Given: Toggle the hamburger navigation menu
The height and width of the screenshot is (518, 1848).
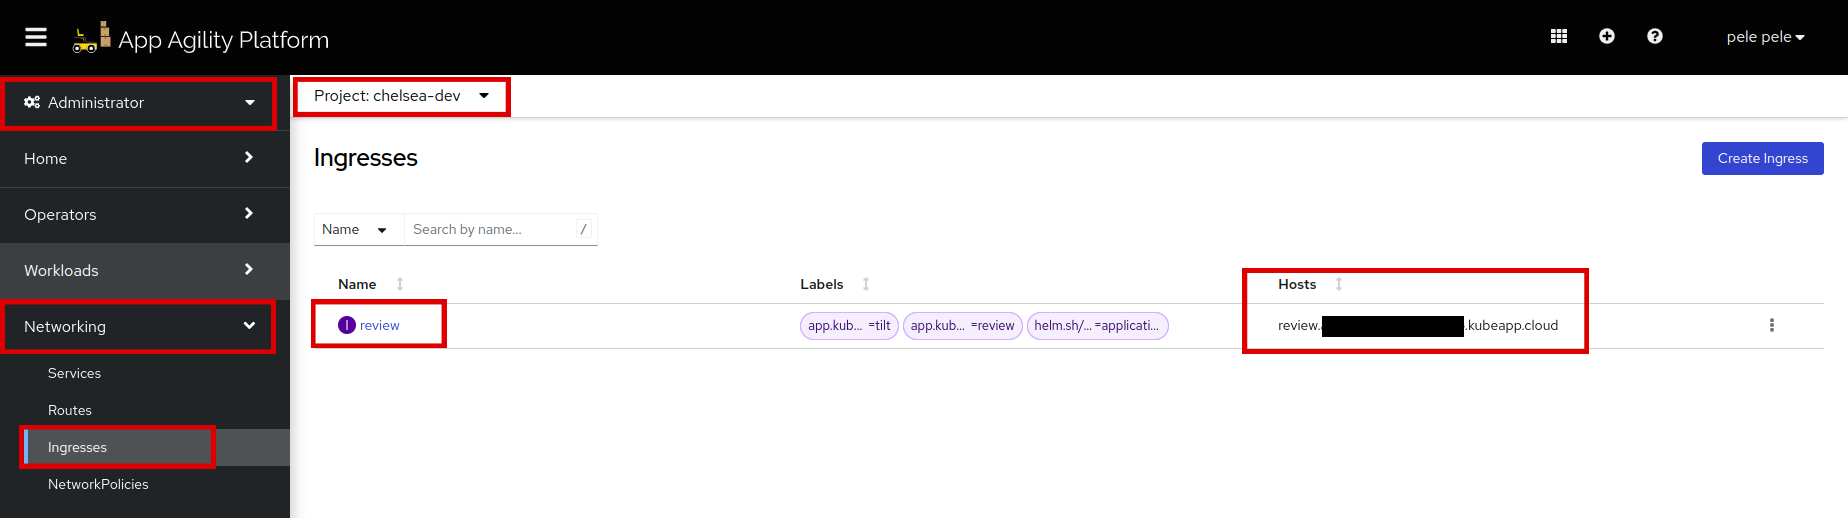Looking at the screenshot, I should coord(36,37).
